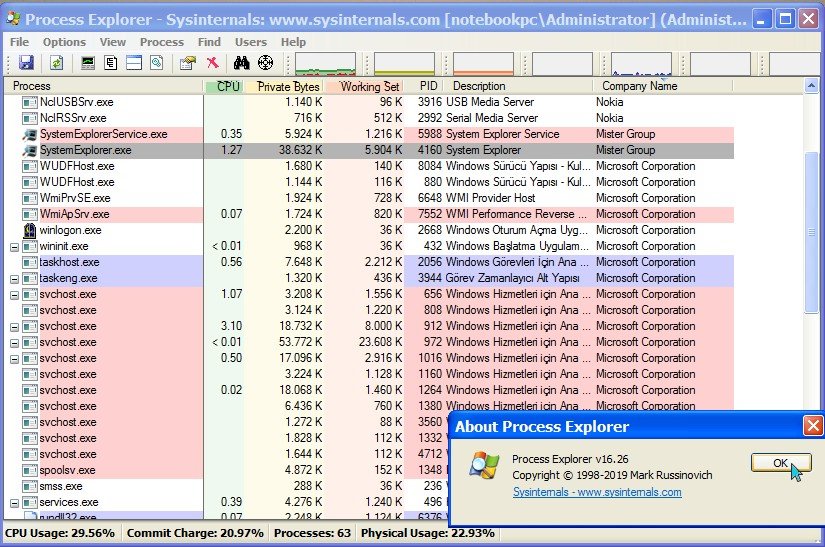This screenshot has width=825, height=547.
Task: Click the binoculars Find Handle icon
Action: [242, 63]
